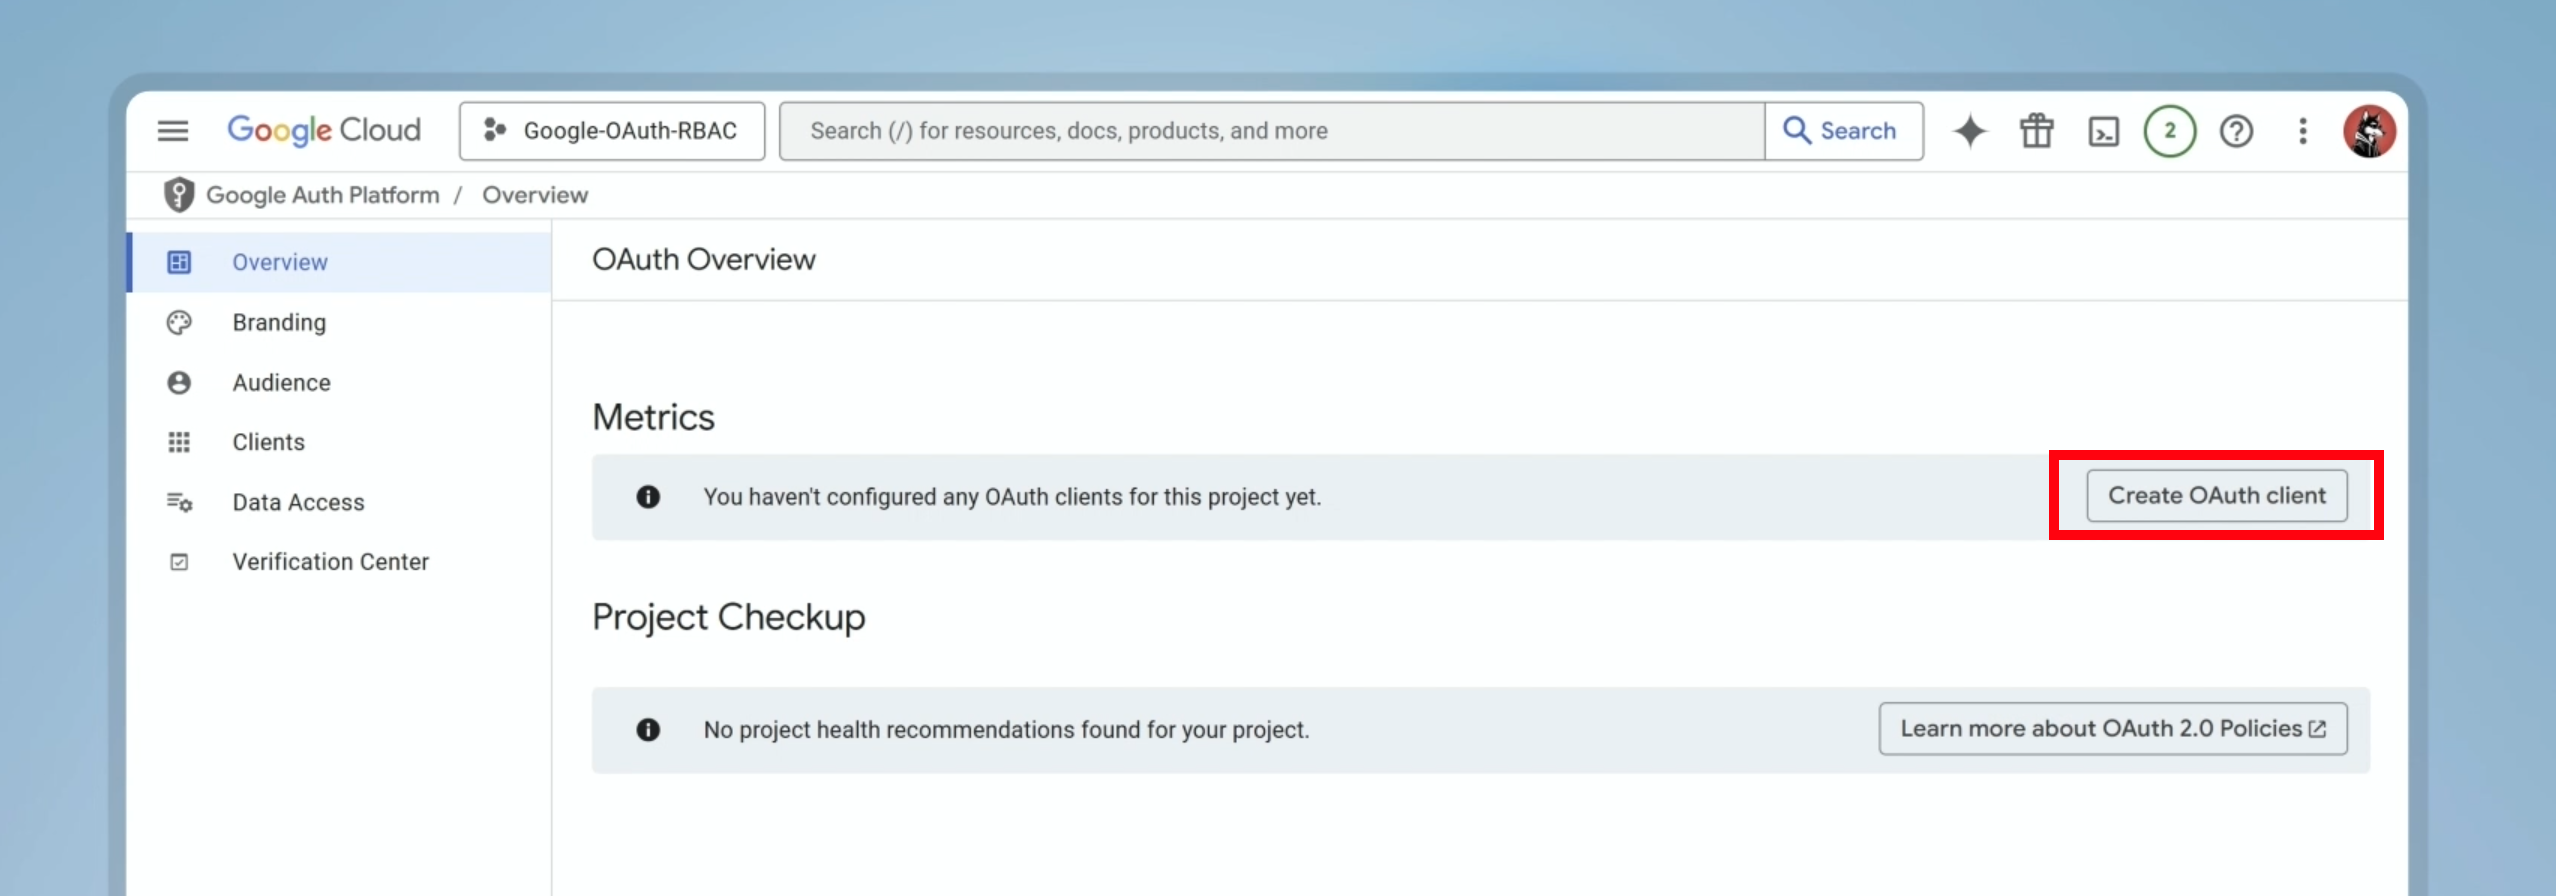Click "You haven't configured any OAuth clients" text
This screenshot has height=896, width=2556.
click(x=1012, y=497)
